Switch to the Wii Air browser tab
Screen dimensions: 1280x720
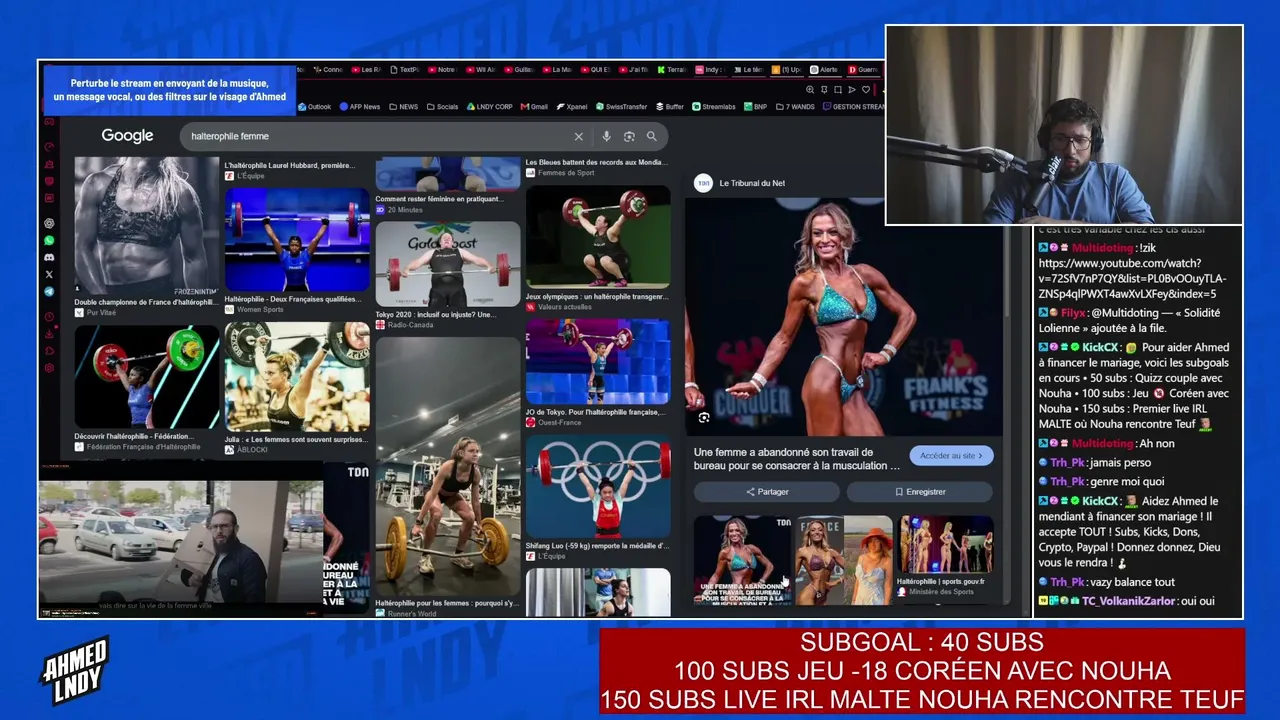click(x=480, y=70)
